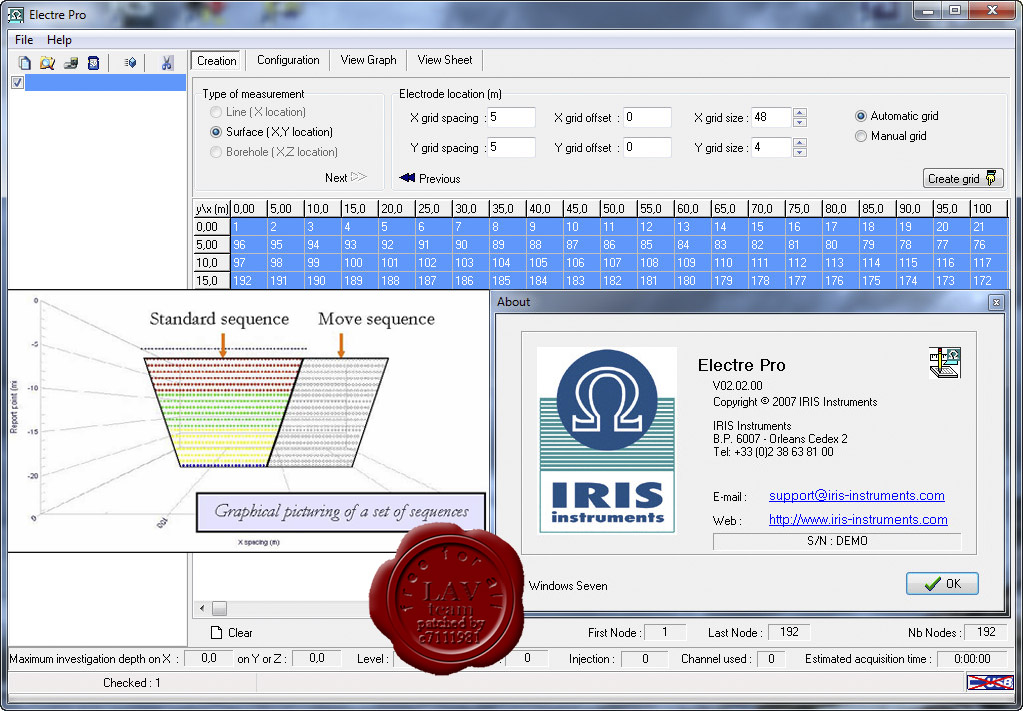Image resolution: width=1023 pixels, height=711 pixels.
Task: Click the X grid spacing input field
Action: click(511, 117)
